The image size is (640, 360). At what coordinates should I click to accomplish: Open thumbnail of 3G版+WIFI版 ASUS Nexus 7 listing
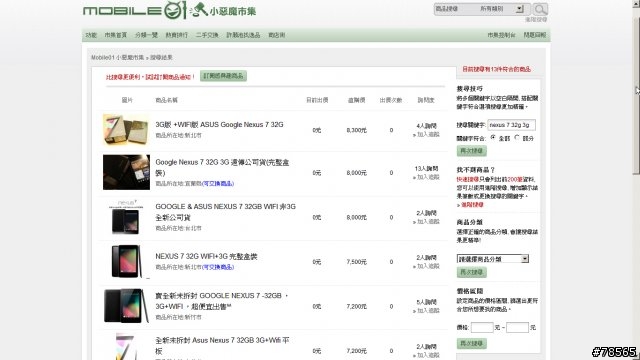click(x=126, y=130)
